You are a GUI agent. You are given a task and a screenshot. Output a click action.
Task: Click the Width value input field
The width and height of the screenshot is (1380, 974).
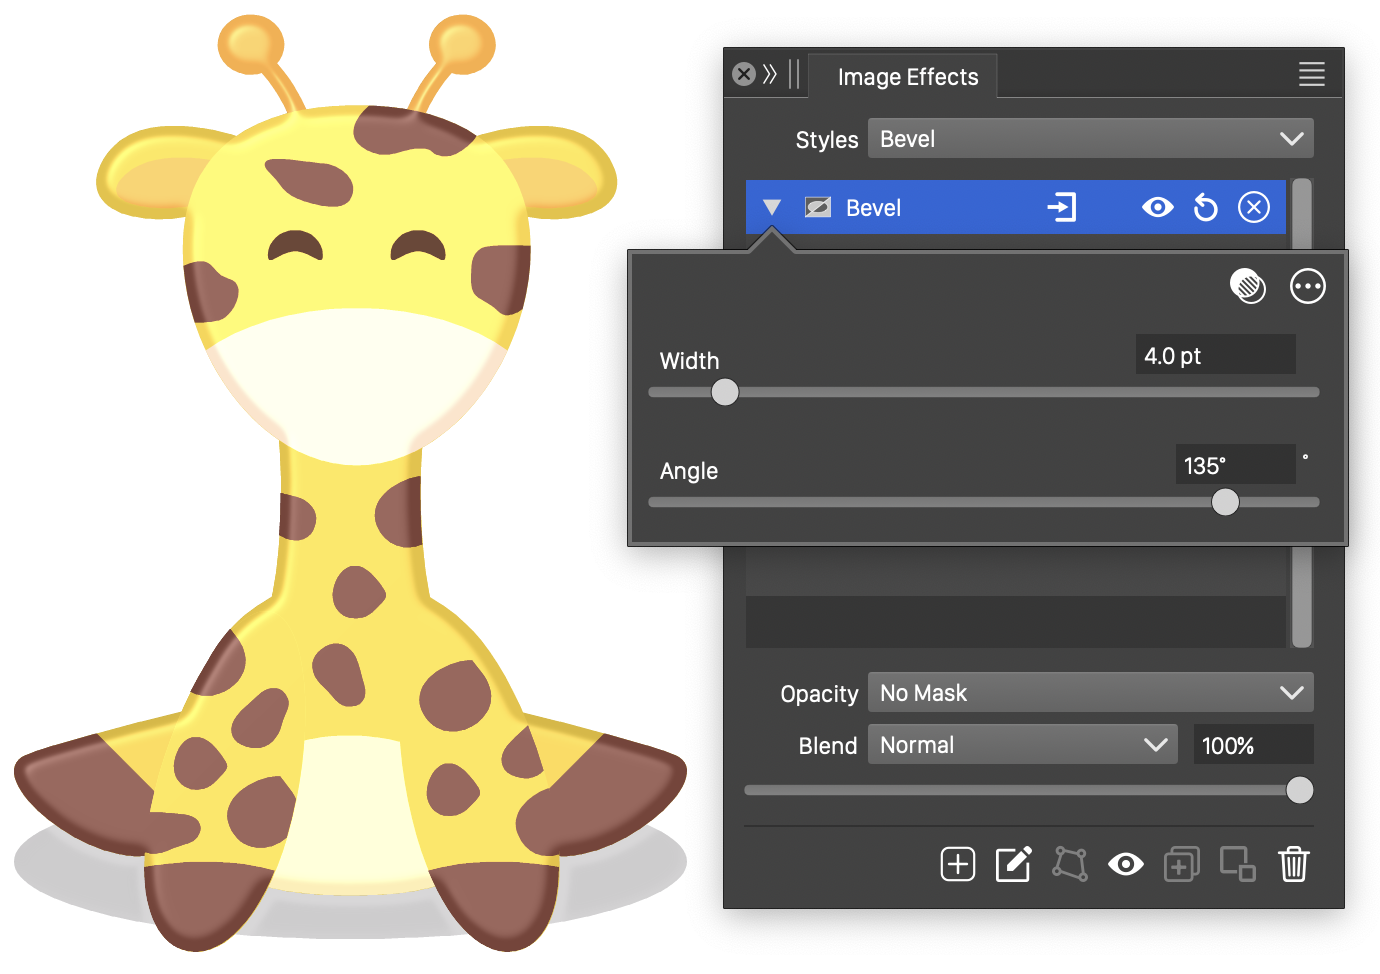1215,355
